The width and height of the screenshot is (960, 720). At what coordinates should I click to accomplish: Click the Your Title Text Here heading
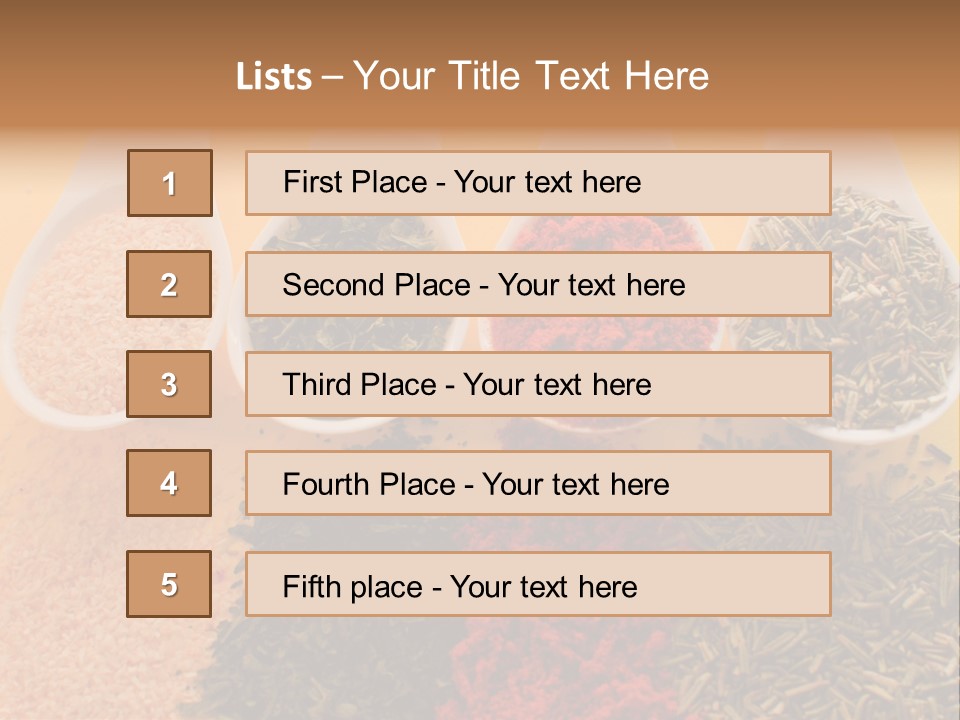pyautogui.click(x=531, y=77)
